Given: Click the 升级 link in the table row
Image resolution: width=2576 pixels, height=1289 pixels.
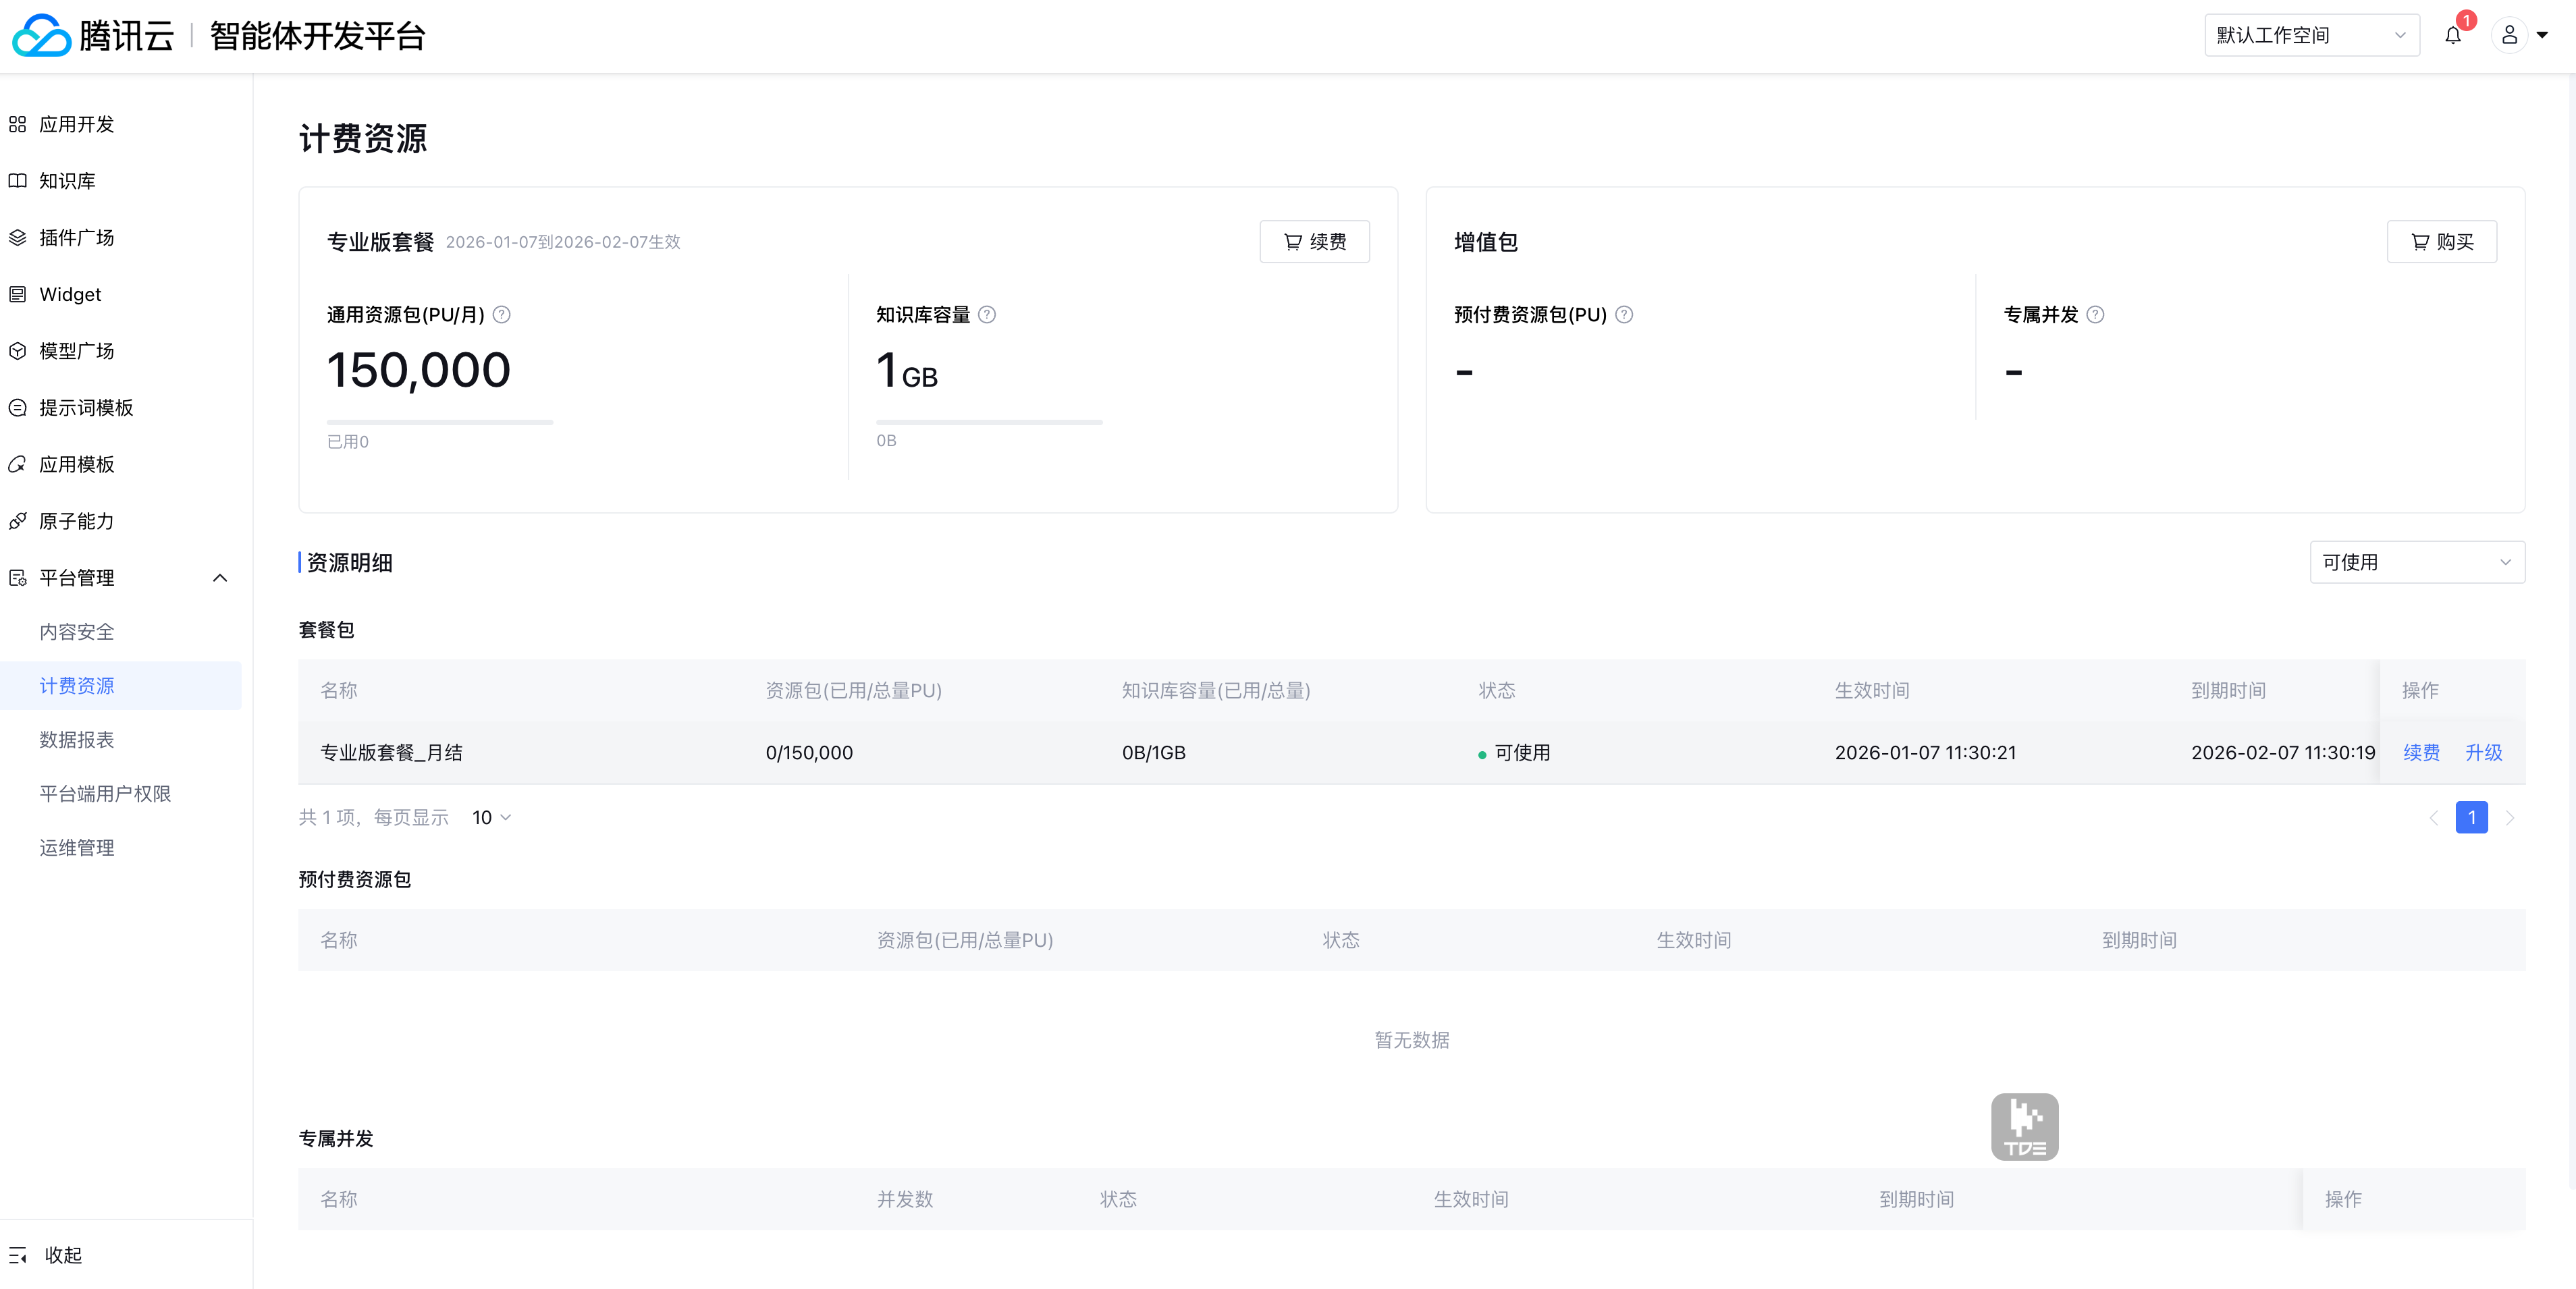Looking at the screenshot, I should [2483, 753].
